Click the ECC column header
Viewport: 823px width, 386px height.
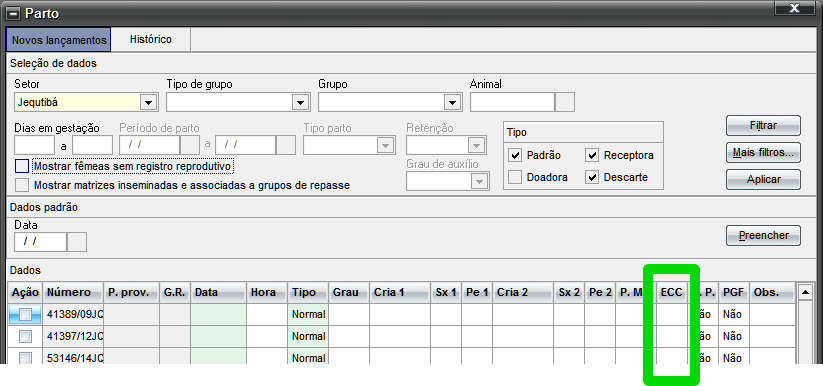(672, 293)
